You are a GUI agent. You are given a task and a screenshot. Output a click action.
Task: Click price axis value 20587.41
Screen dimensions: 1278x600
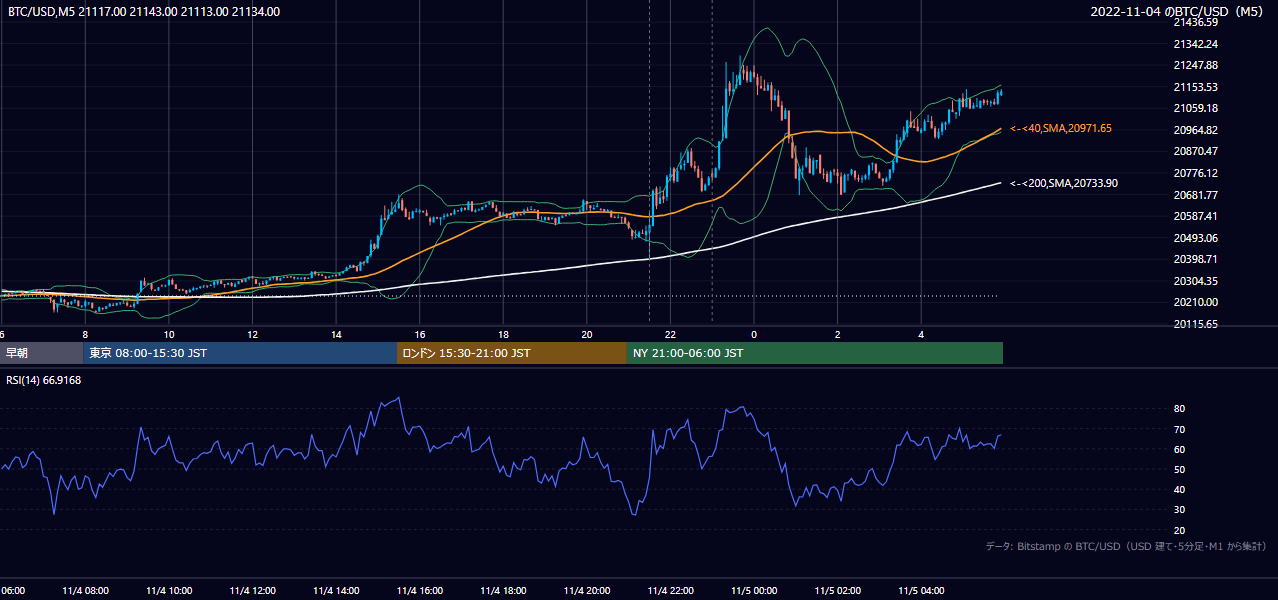tap(1196, 216)
